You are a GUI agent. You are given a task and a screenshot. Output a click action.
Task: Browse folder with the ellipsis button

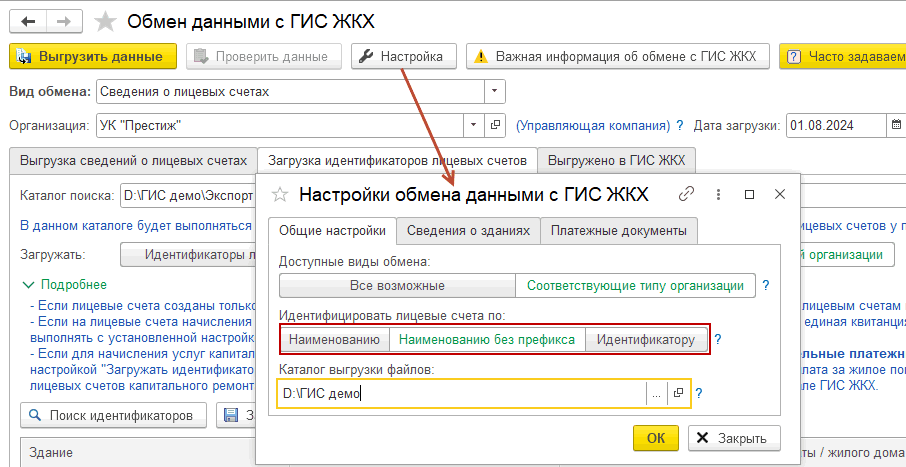pyautogui.click(x=656, y=394)
